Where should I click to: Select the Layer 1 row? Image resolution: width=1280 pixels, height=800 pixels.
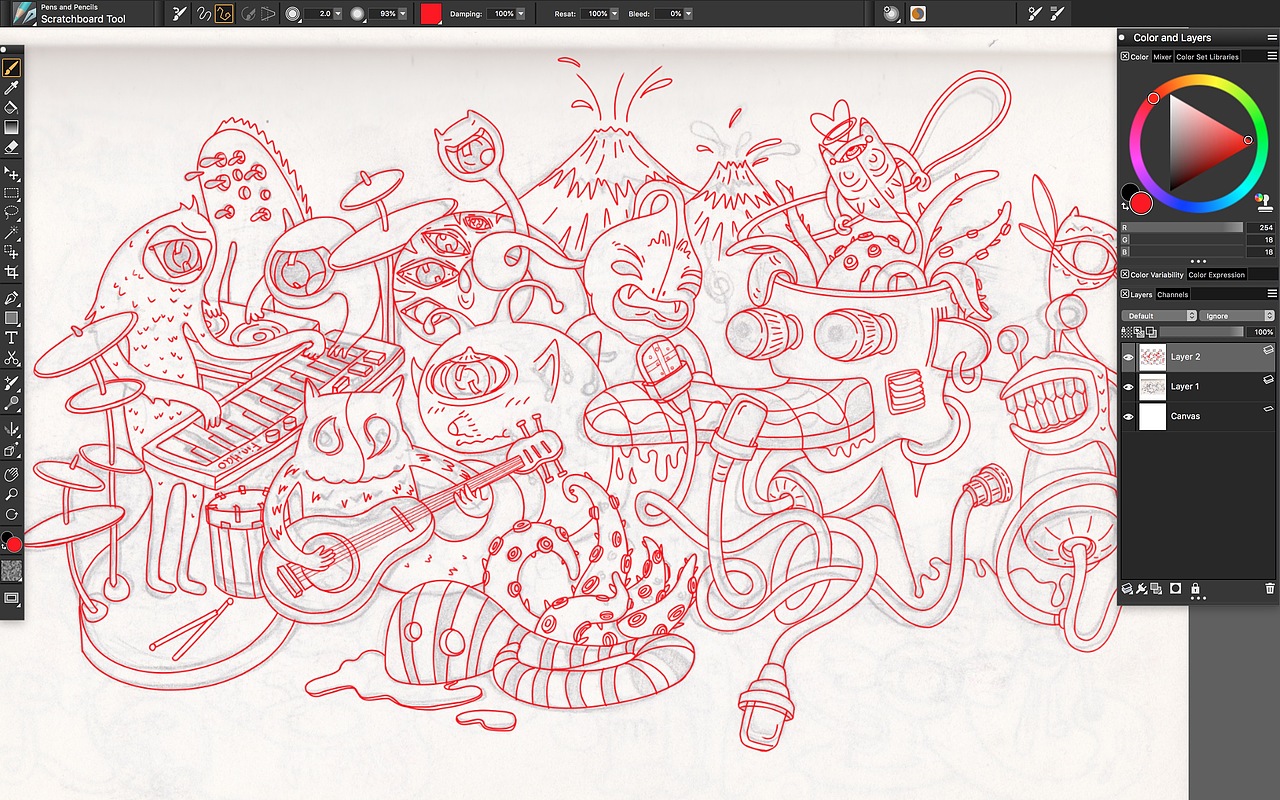point(1198,387)
